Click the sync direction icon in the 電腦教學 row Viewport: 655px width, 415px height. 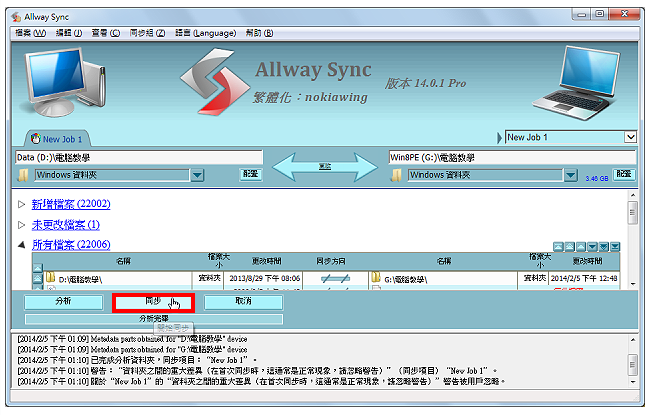(x=335, y=278)
